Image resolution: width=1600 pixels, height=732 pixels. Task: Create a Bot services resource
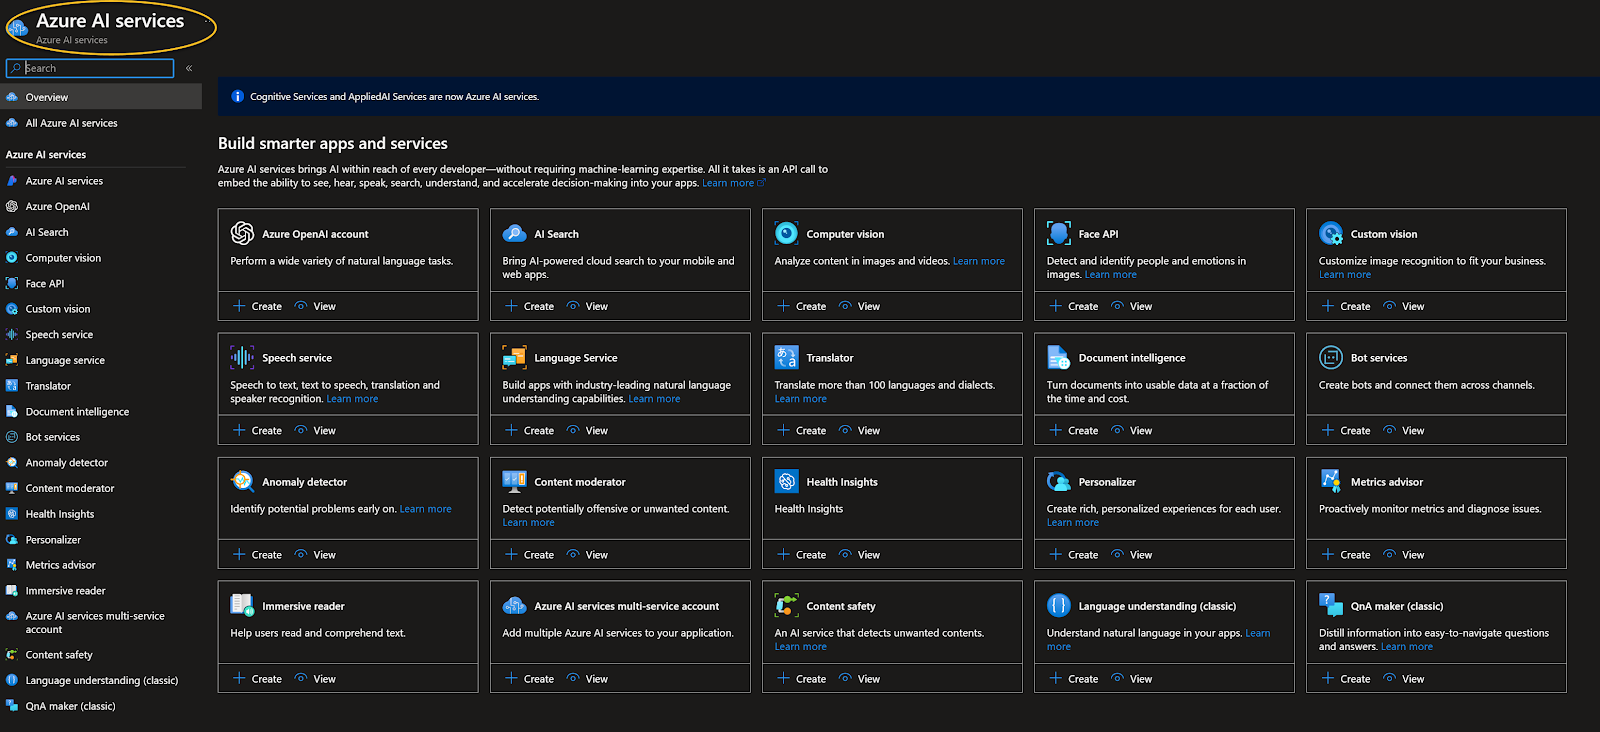click(x=1346, y=430)
